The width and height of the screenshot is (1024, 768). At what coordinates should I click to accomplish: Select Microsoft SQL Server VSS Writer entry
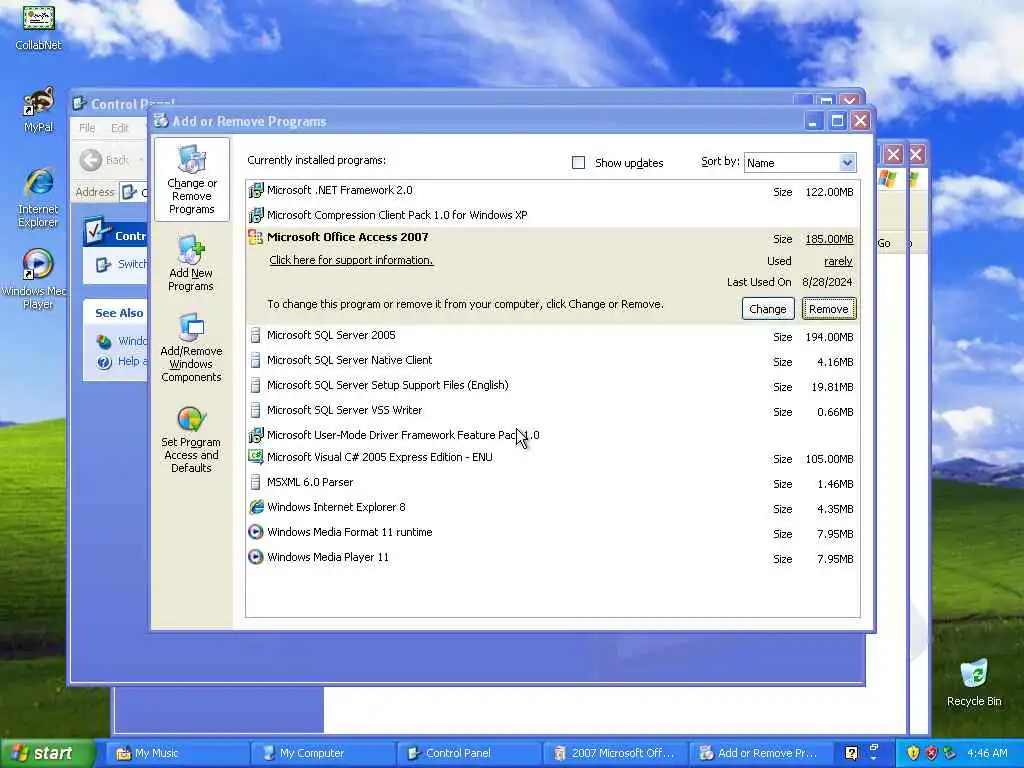coord(552,410)
